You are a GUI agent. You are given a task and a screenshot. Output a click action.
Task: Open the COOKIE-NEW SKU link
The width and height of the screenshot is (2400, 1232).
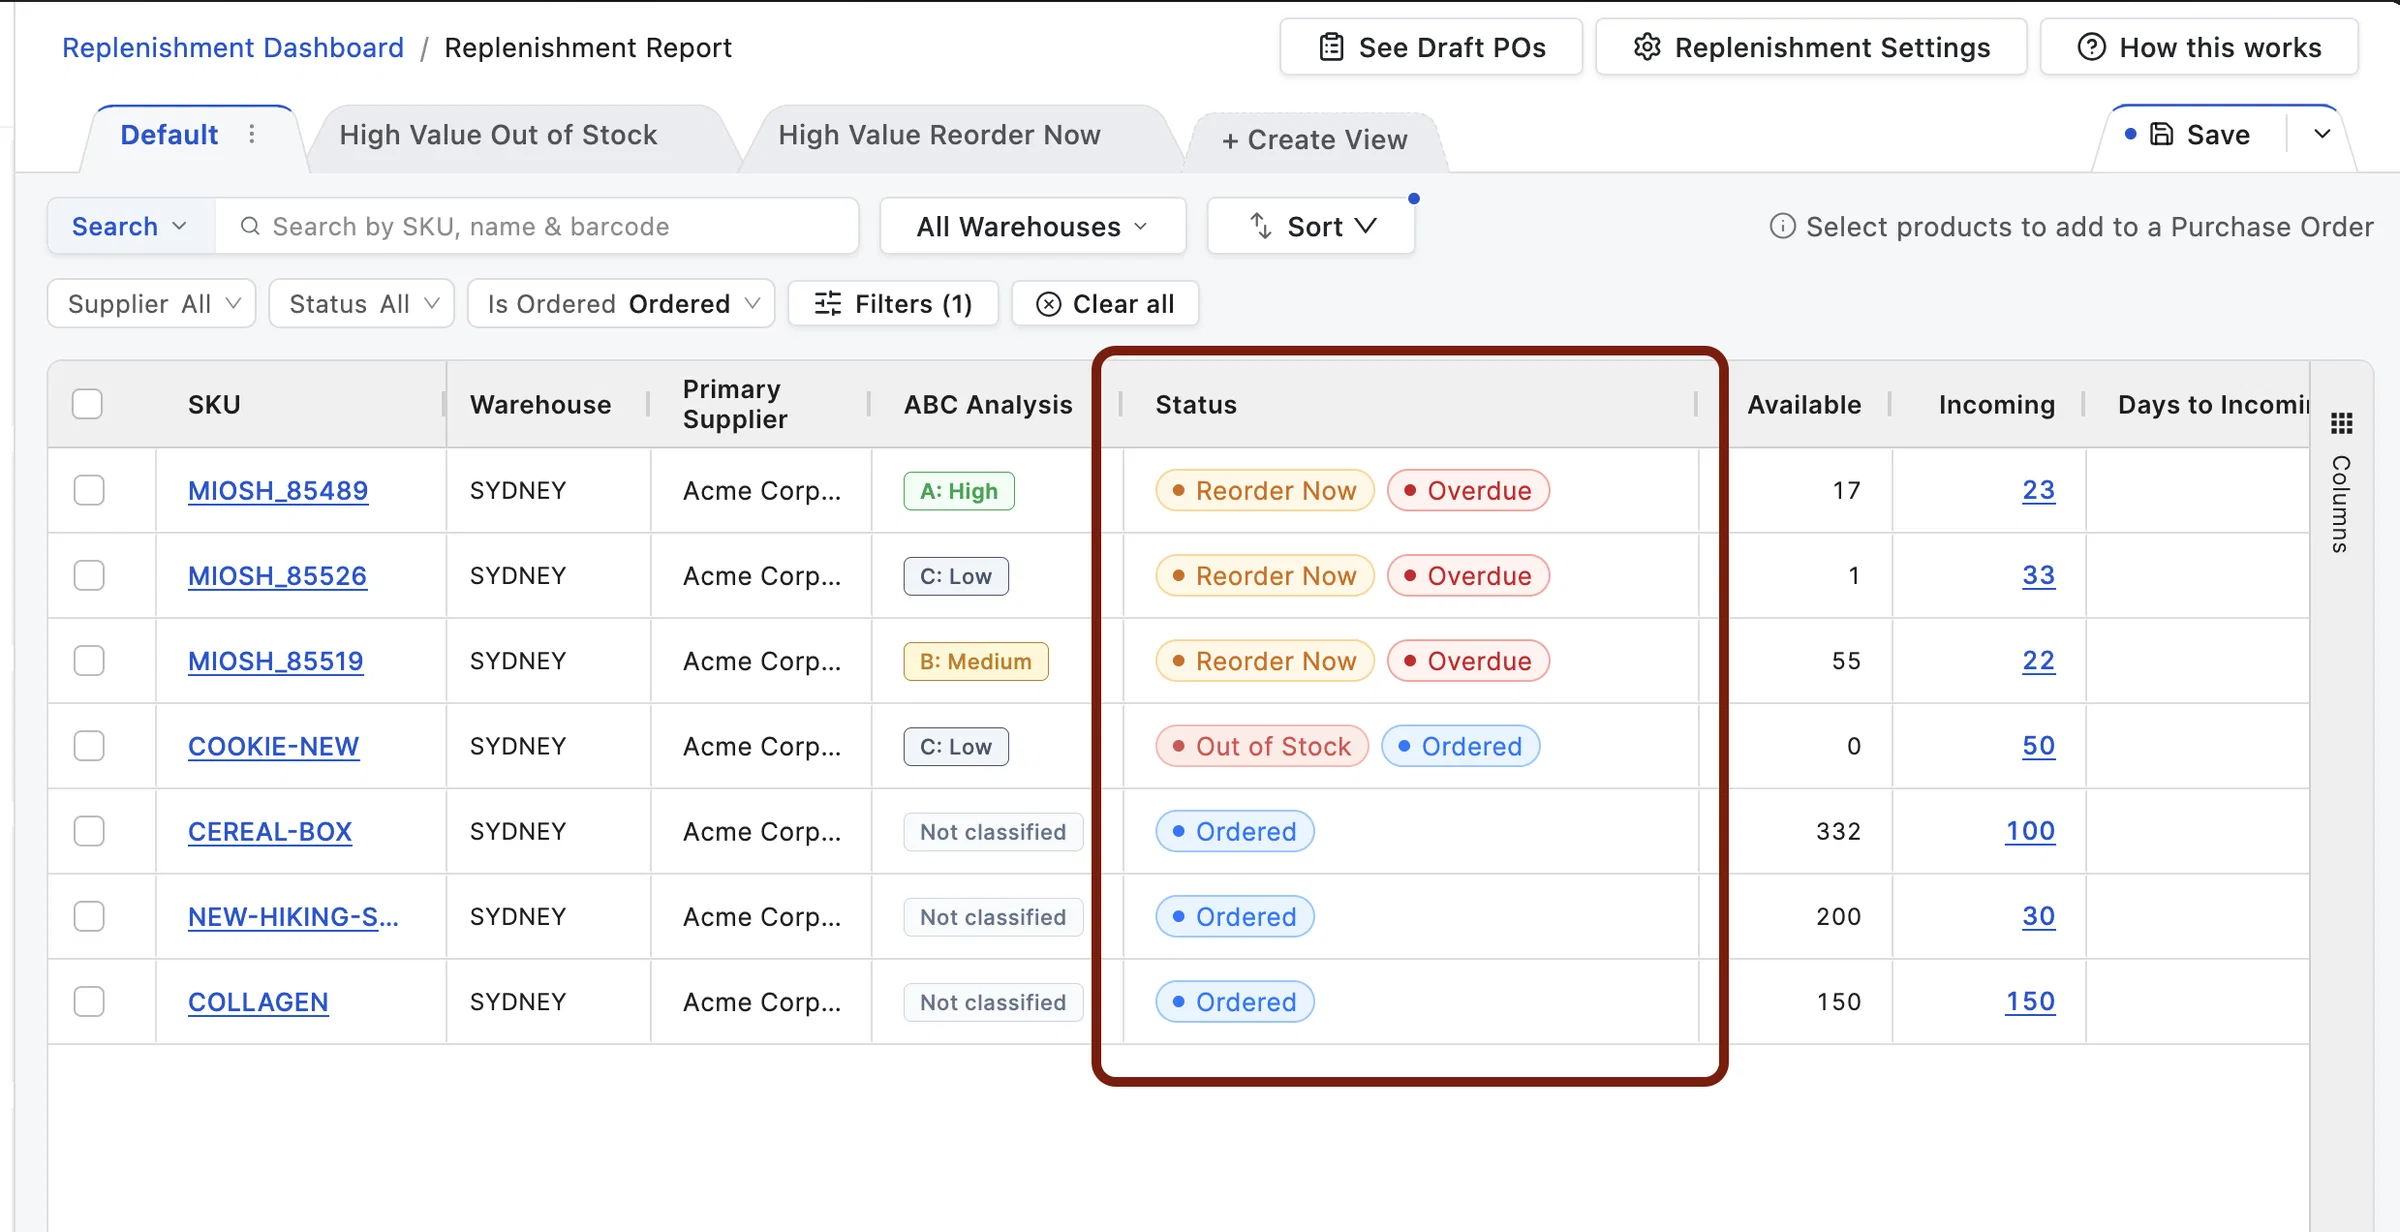point(273,746)
